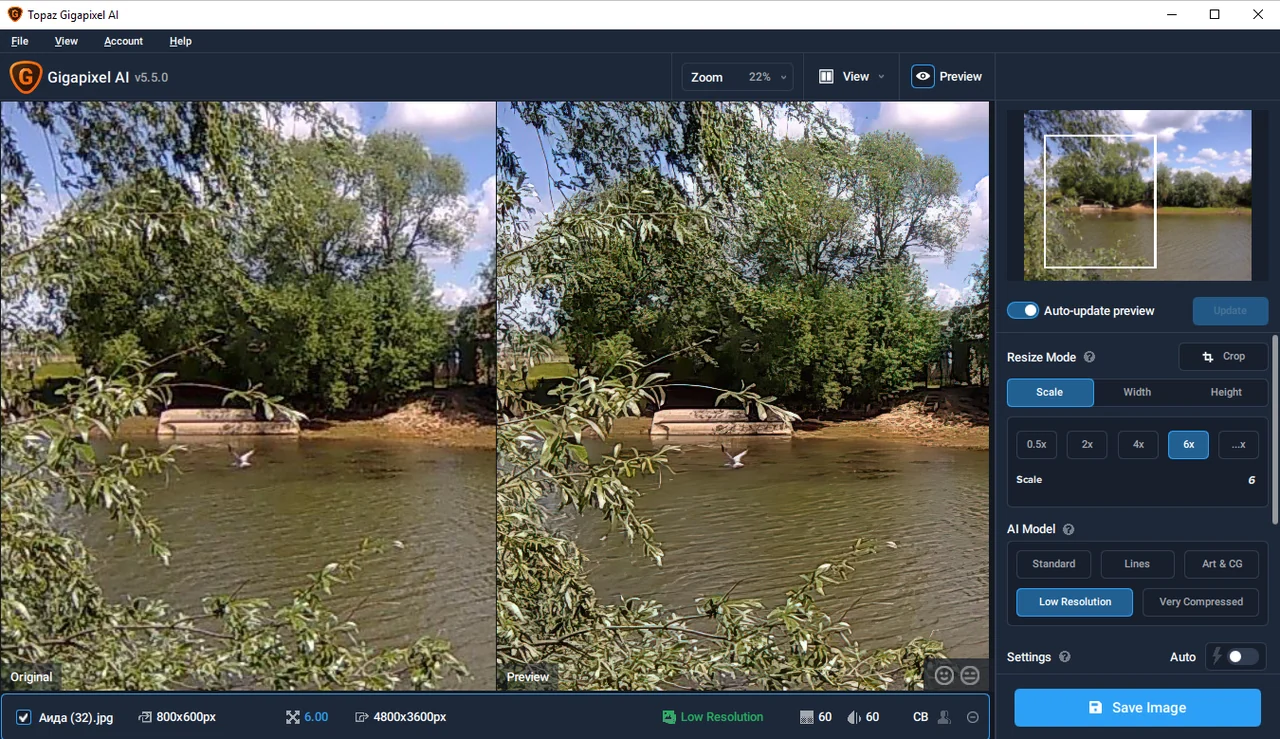Image resolution: width=1280 pixels, height=739 pixels.
Task: Click the Resize Mode help icon
Action: click(x=1089, y=357)
